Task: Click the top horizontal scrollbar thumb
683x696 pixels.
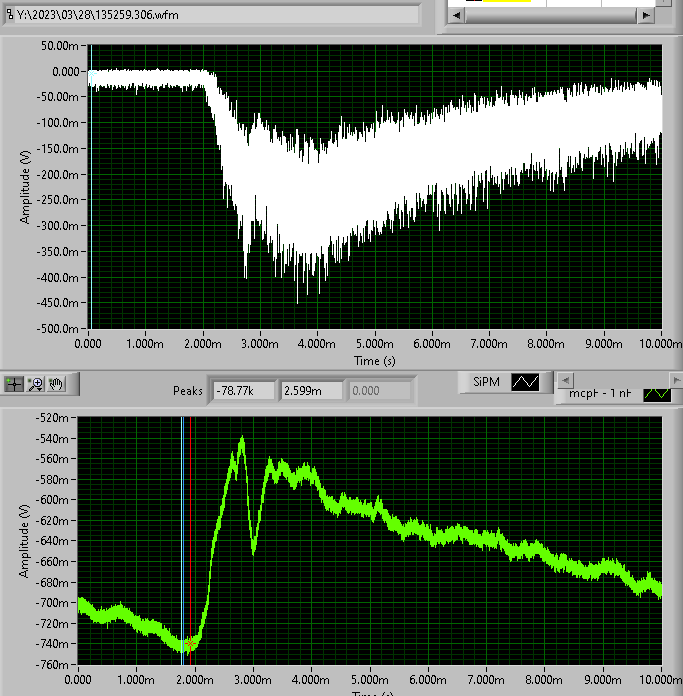Action: click(x=551, y=16)
